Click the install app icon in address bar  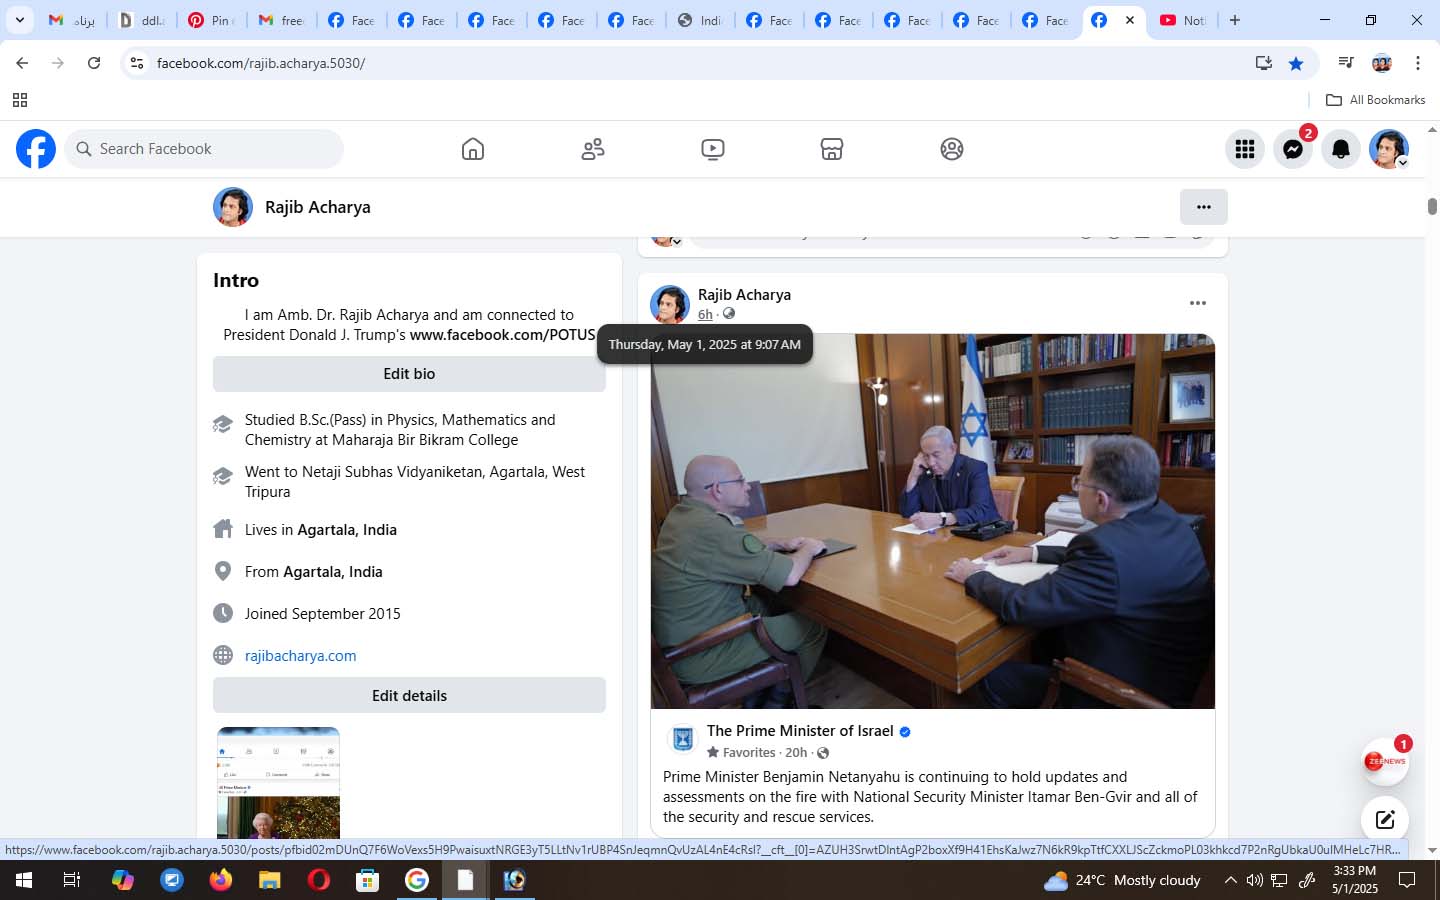pos(1264,63)
